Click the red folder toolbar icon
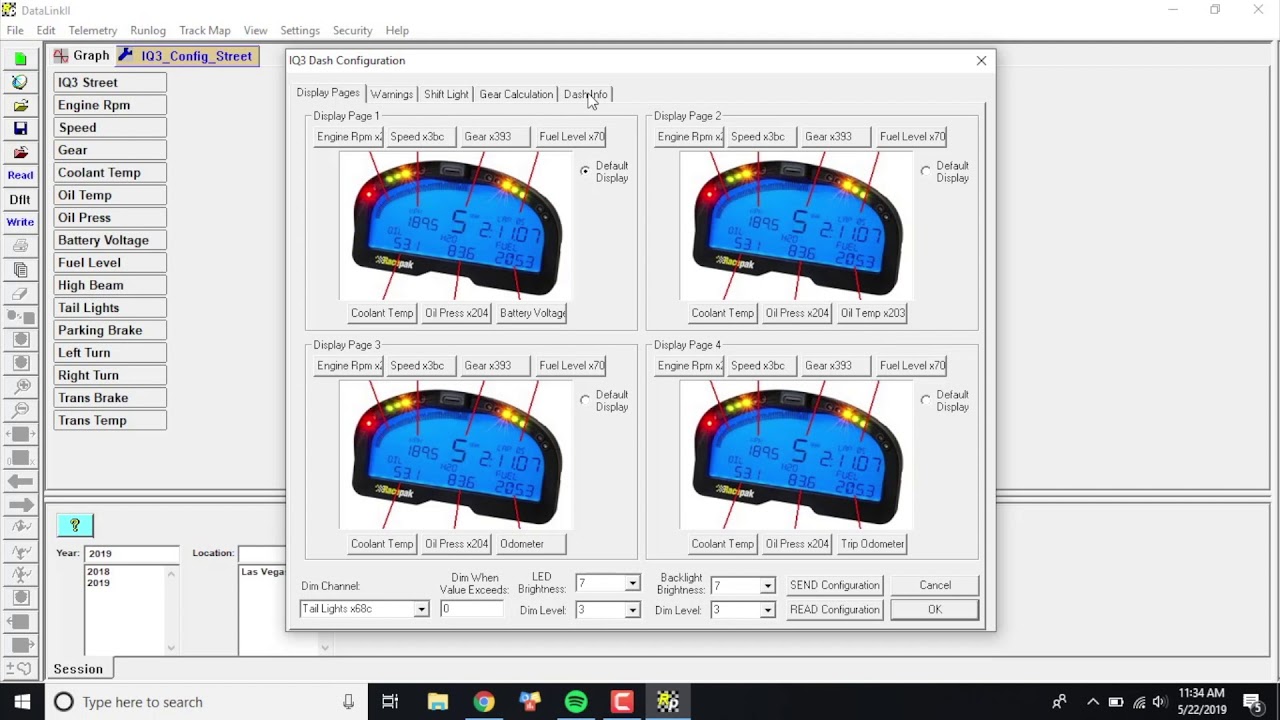 point(20,152)
